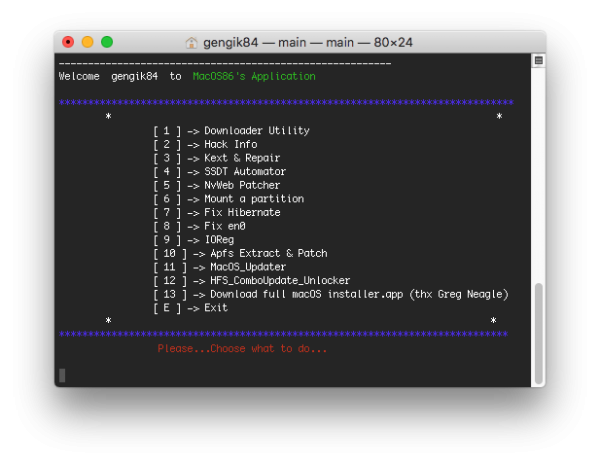The width and height of the screenshot is (600, 465).
Task: Click the 'Apfs Extract & Patch' entry
Action: (240, 253)
